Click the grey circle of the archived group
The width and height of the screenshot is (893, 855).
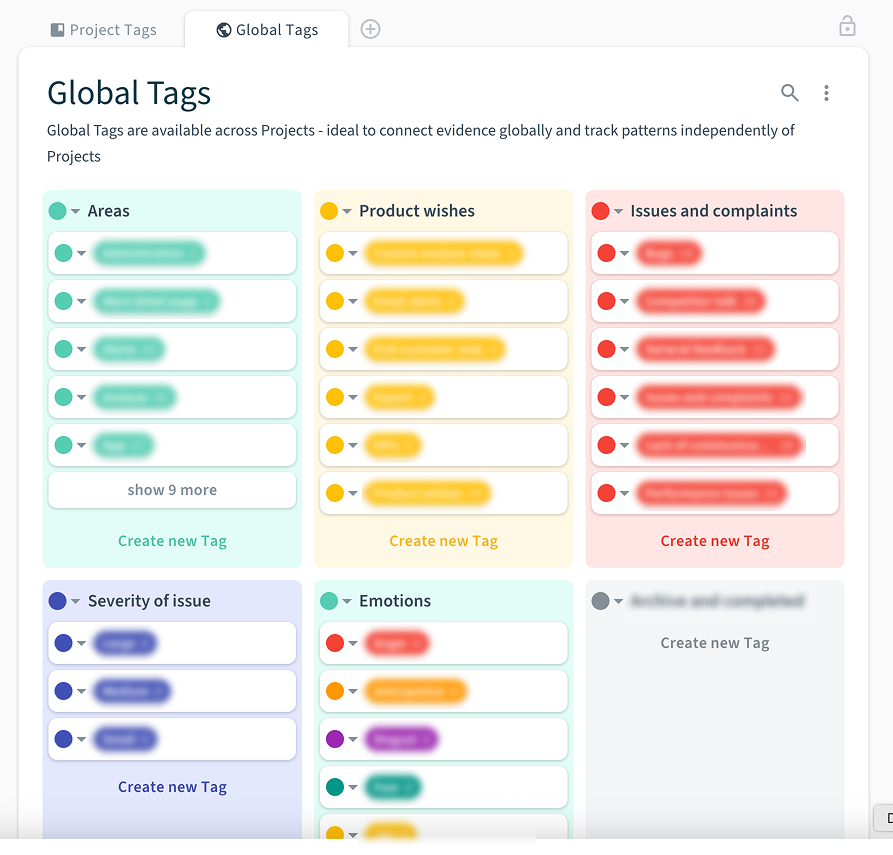pos(600,601)
